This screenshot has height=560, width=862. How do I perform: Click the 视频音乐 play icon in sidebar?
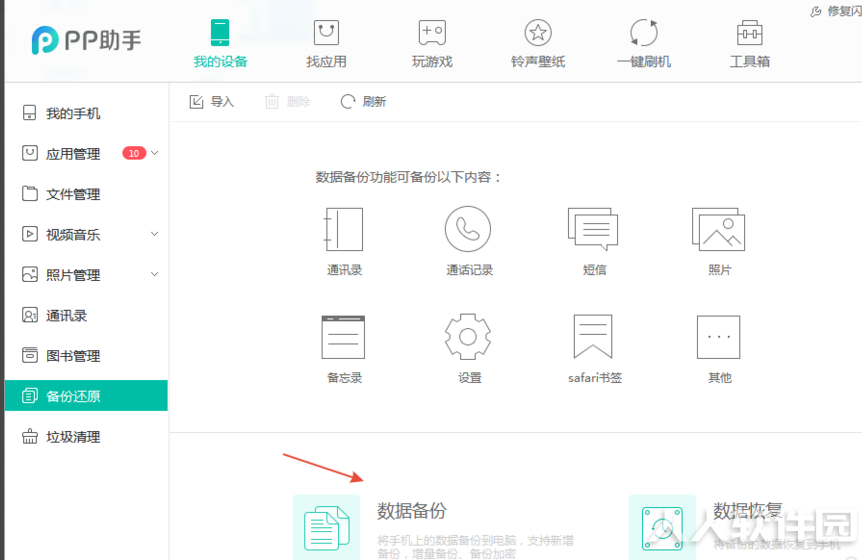[x=30, y=234]
